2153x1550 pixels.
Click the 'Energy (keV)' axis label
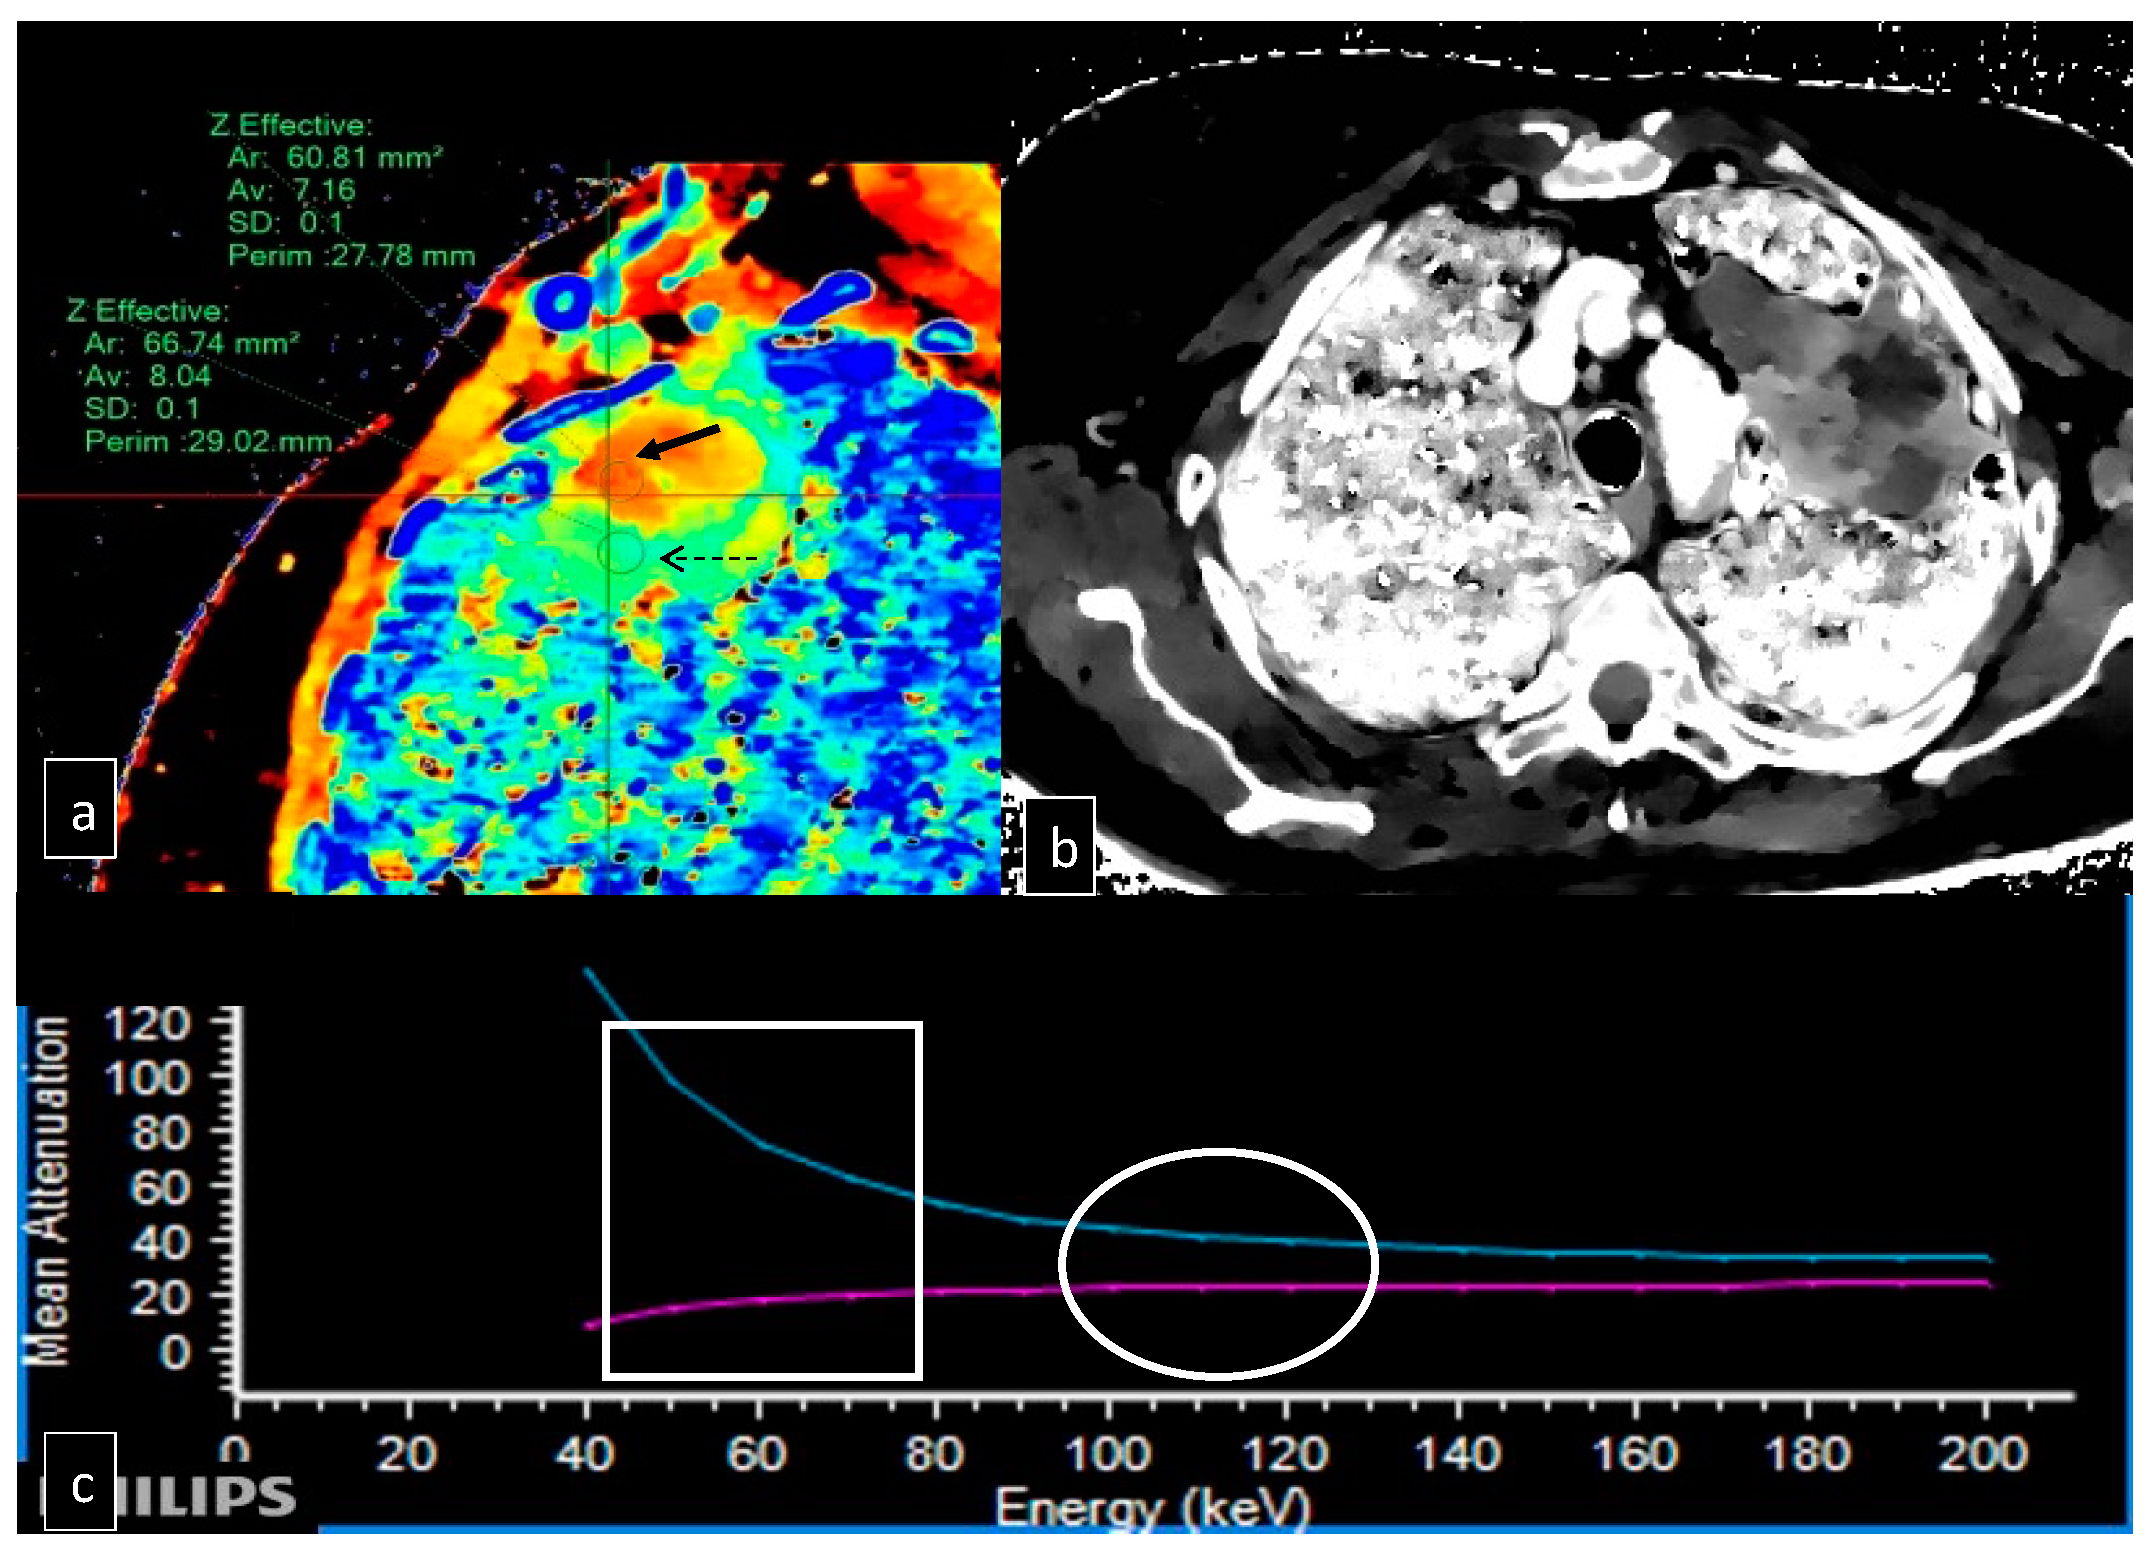[1152, 1506]
